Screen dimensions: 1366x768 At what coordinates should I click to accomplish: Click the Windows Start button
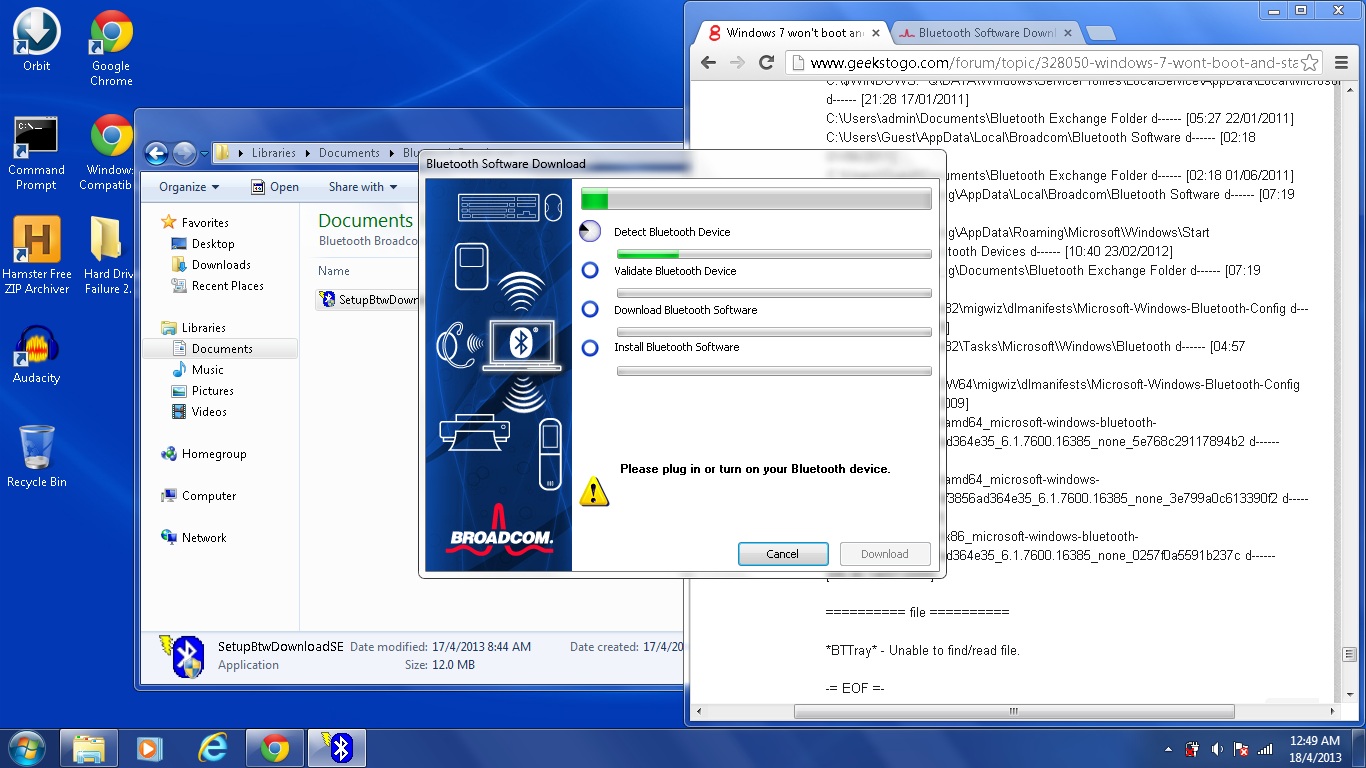(25, 748)
